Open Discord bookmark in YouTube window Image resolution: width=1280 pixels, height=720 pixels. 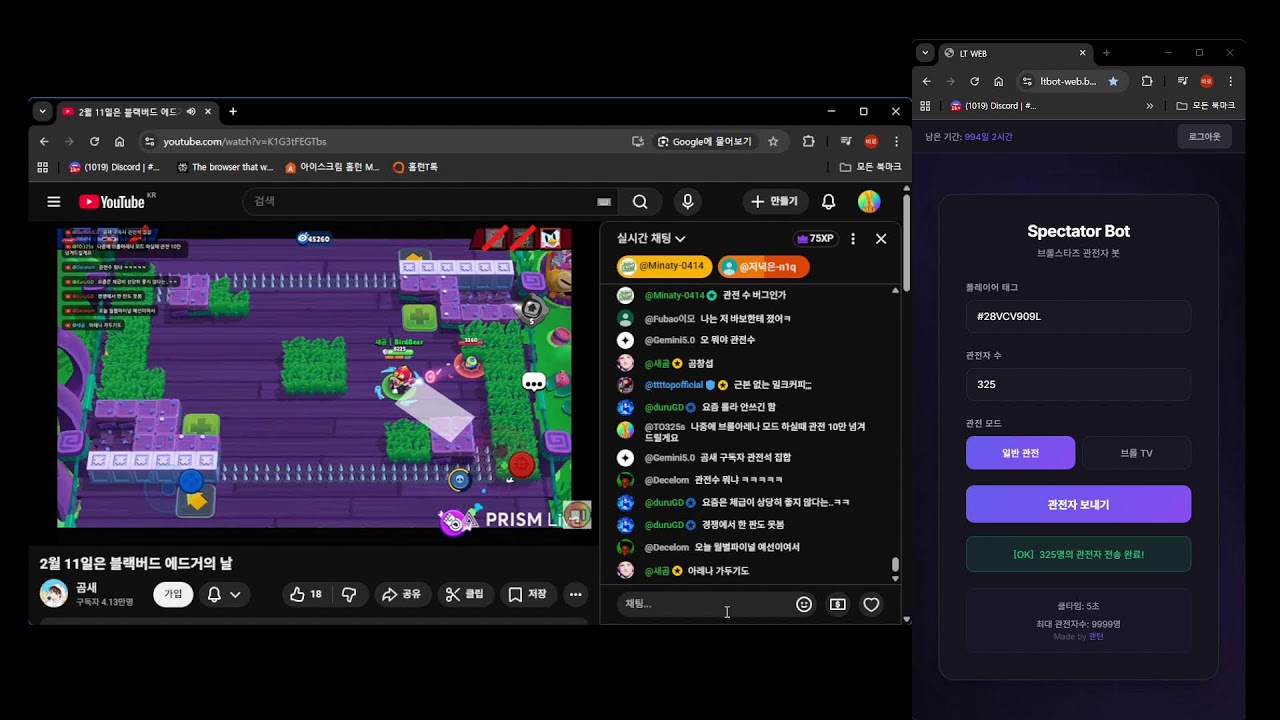[114, 167]
